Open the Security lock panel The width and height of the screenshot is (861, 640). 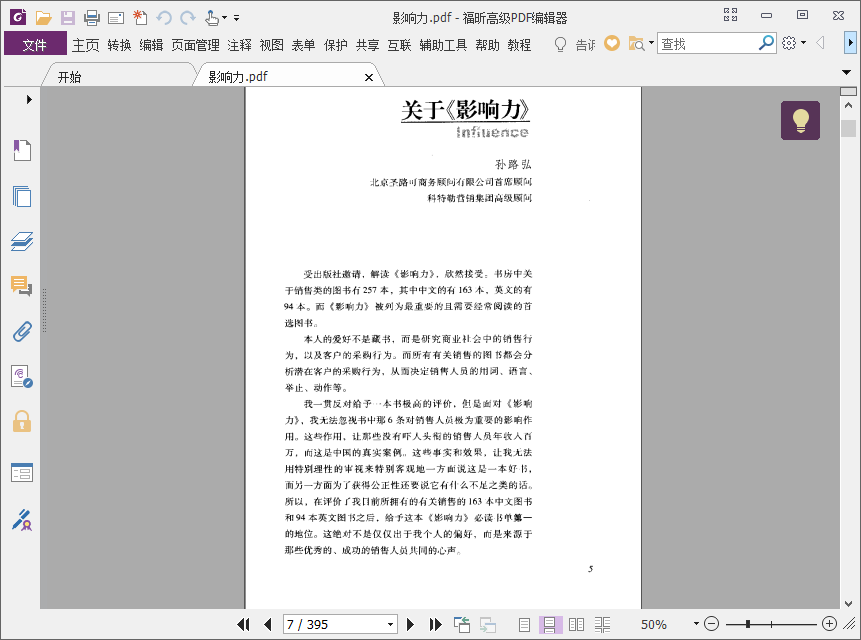tap(22, 422)
